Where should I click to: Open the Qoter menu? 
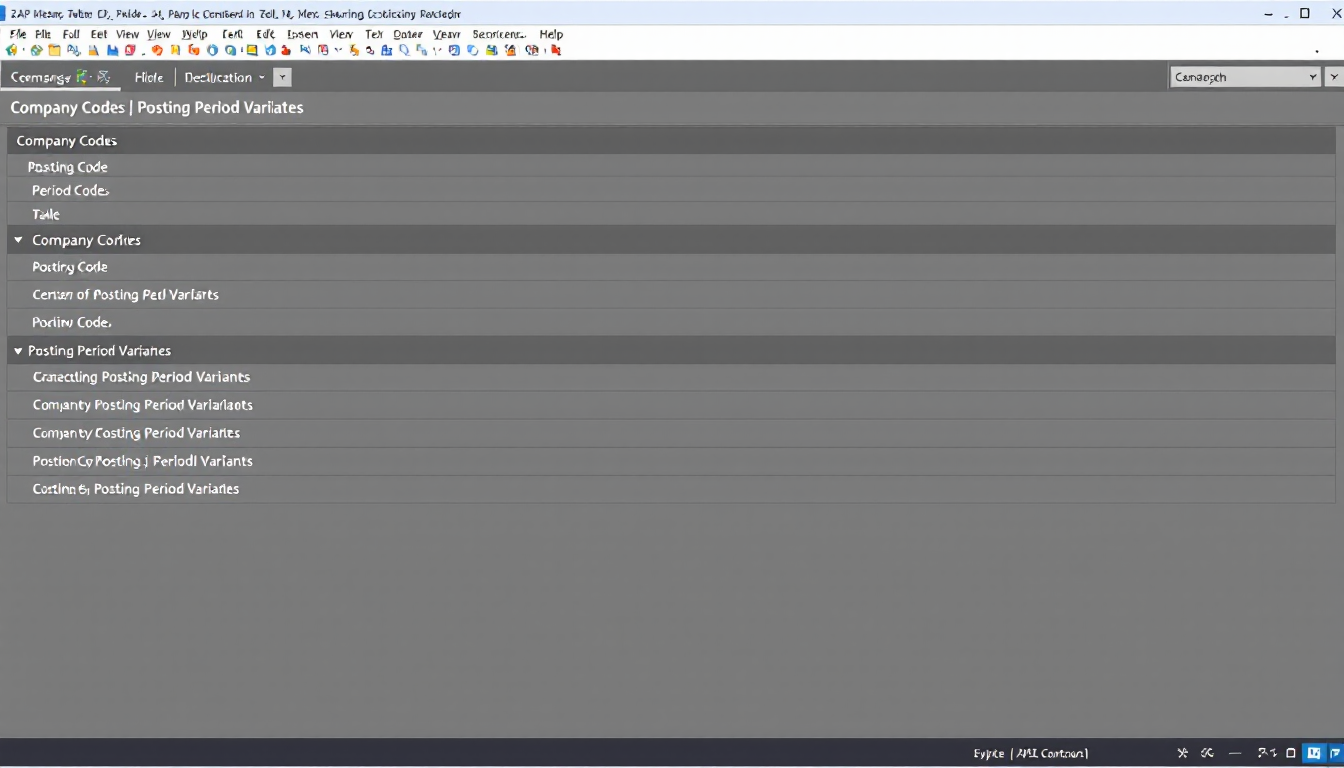[x=407, y=34]
